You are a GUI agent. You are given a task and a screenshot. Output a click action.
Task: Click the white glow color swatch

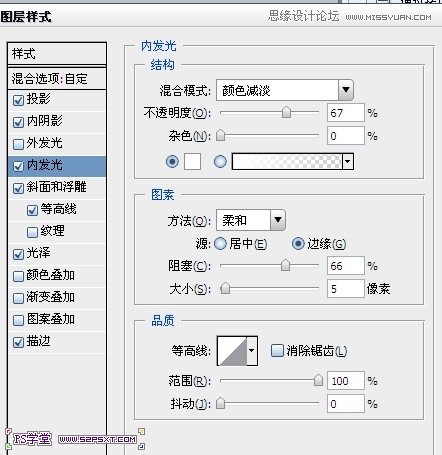[x=193, y=162]
